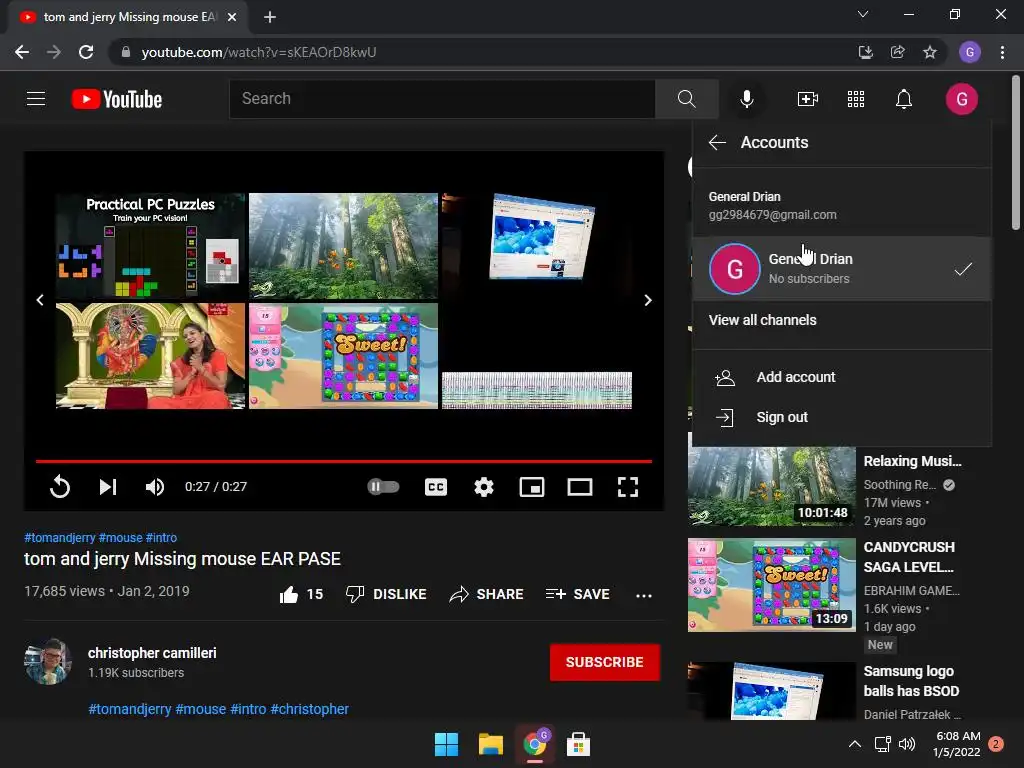Screen dimensions: 1024x768
Task: Select the General Drian channel entry
Action: click(842, 268)
